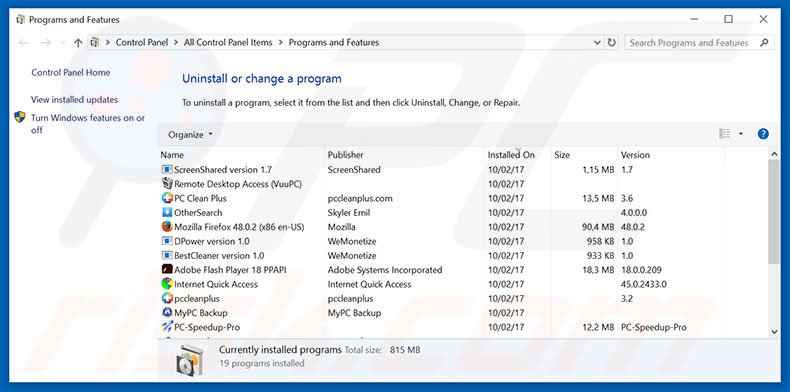Click the Control Panel icon in address bar

coord(94,43)
